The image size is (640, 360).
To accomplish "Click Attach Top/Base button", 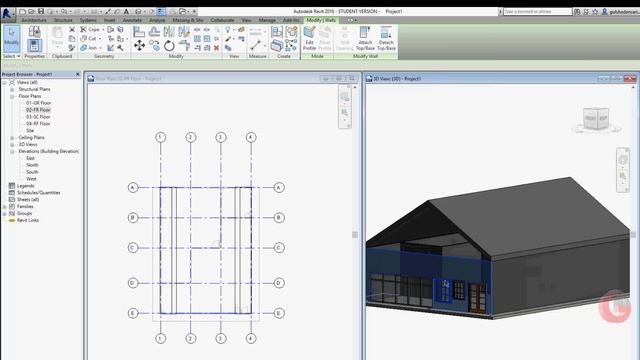I will click(x=365, y=38).
